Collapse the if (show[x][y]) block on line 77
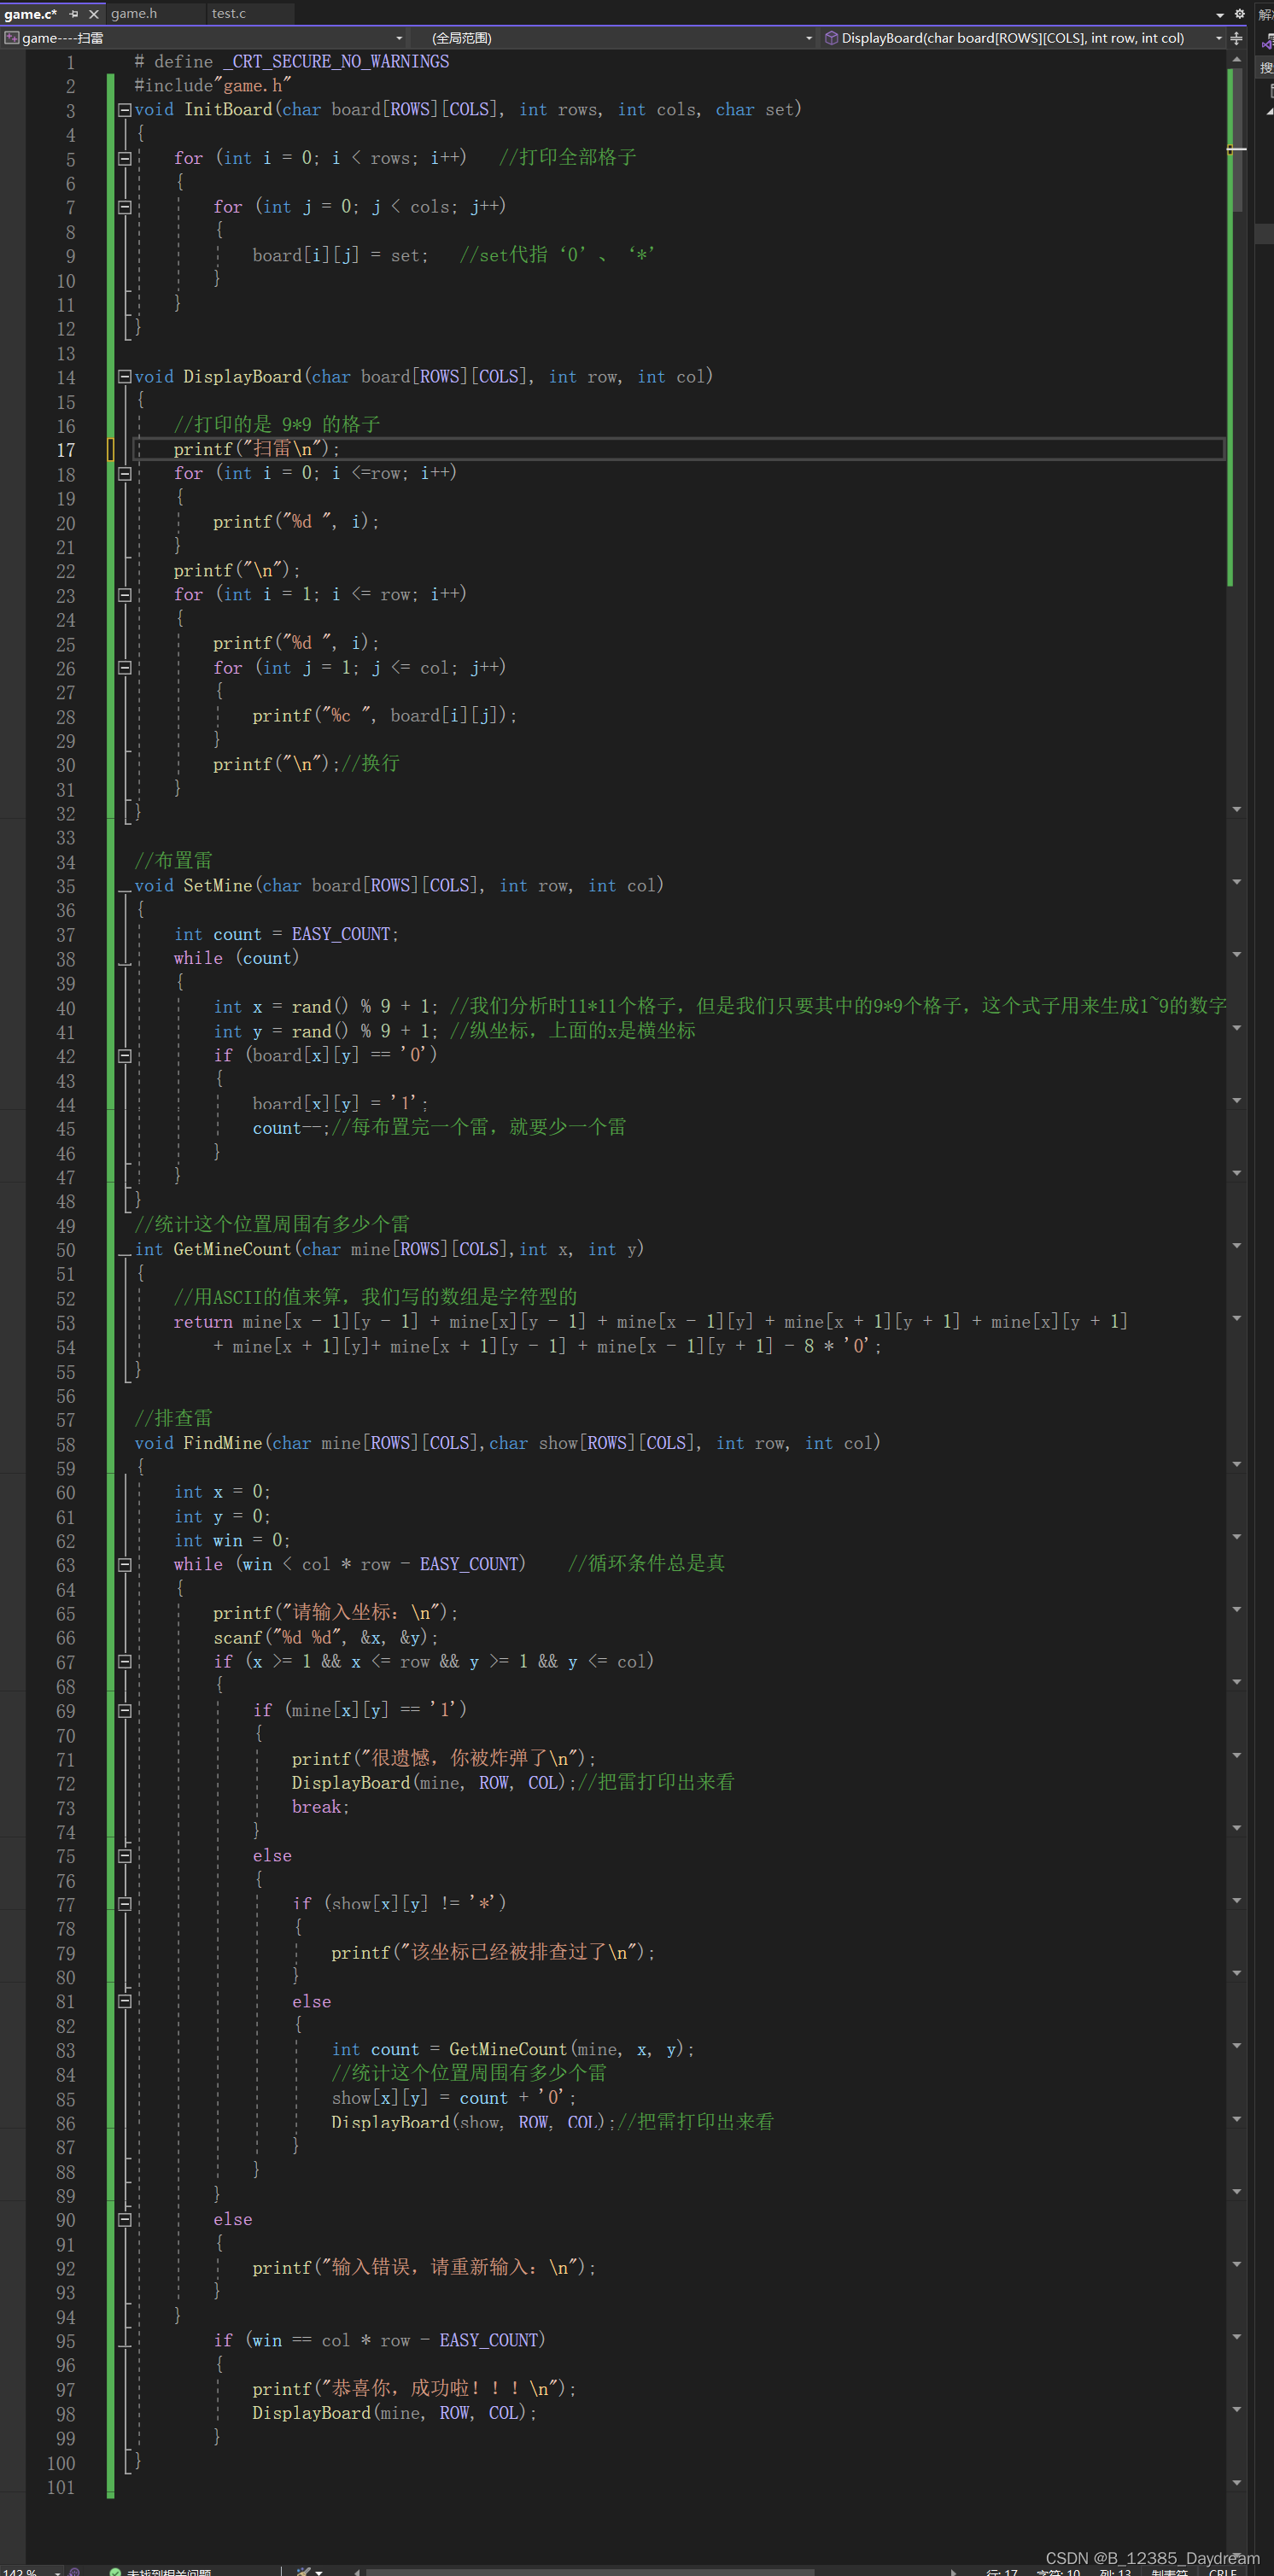 coord(125,1905)
